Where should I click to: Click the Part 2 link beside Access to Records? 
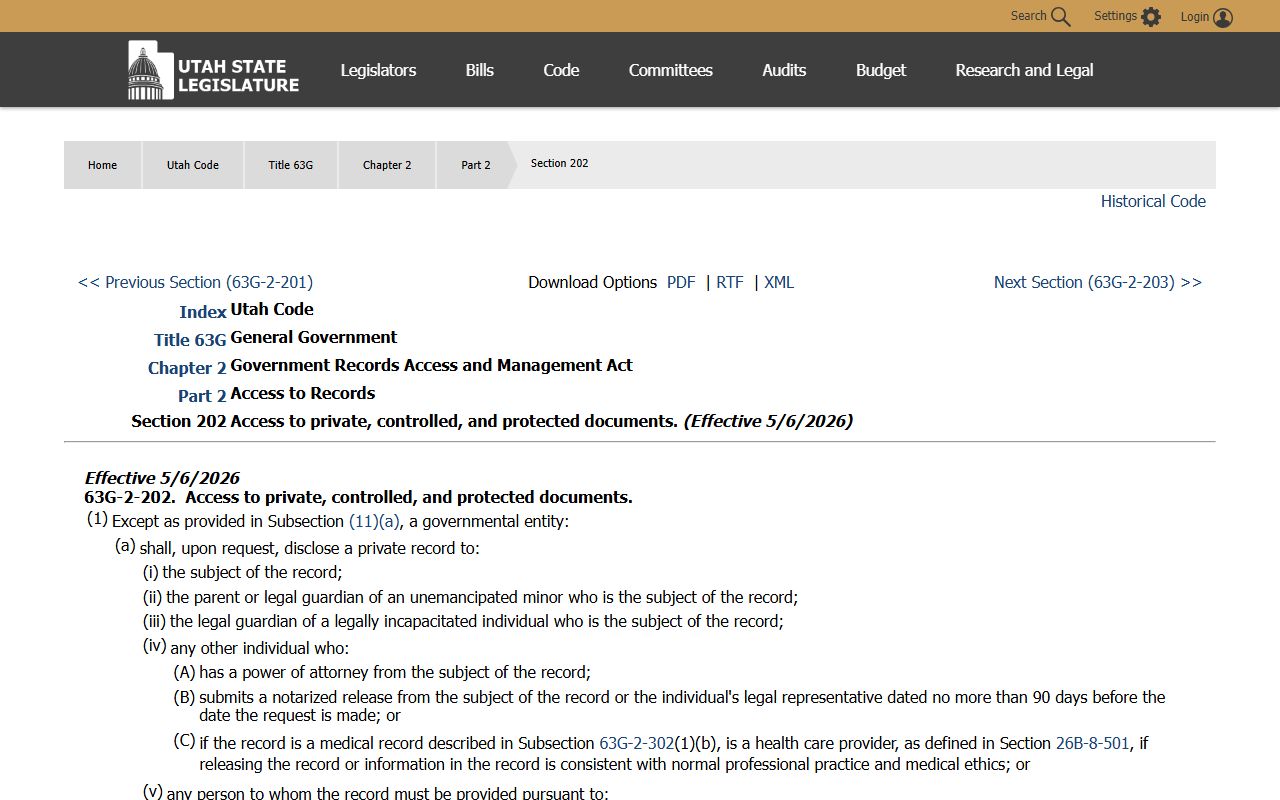pos(202,396)
